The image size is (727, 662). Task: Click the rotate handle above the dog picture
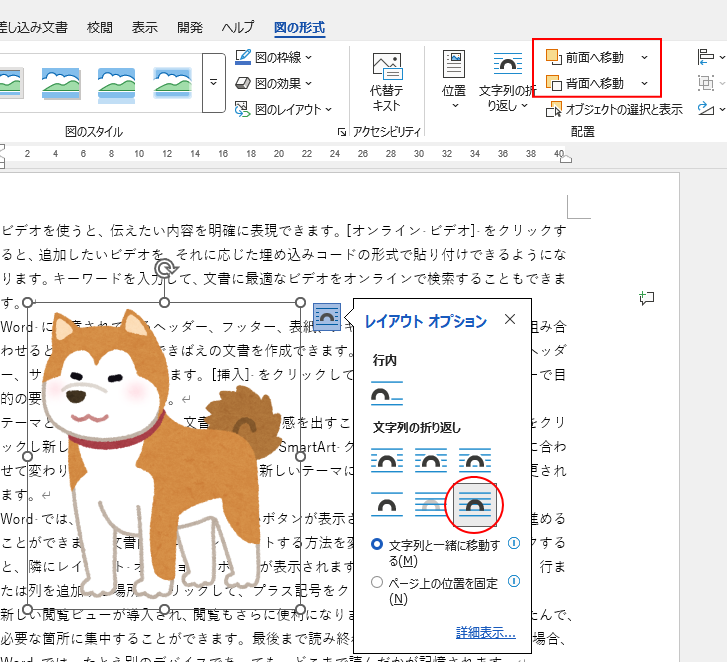[x=166, y=268]
